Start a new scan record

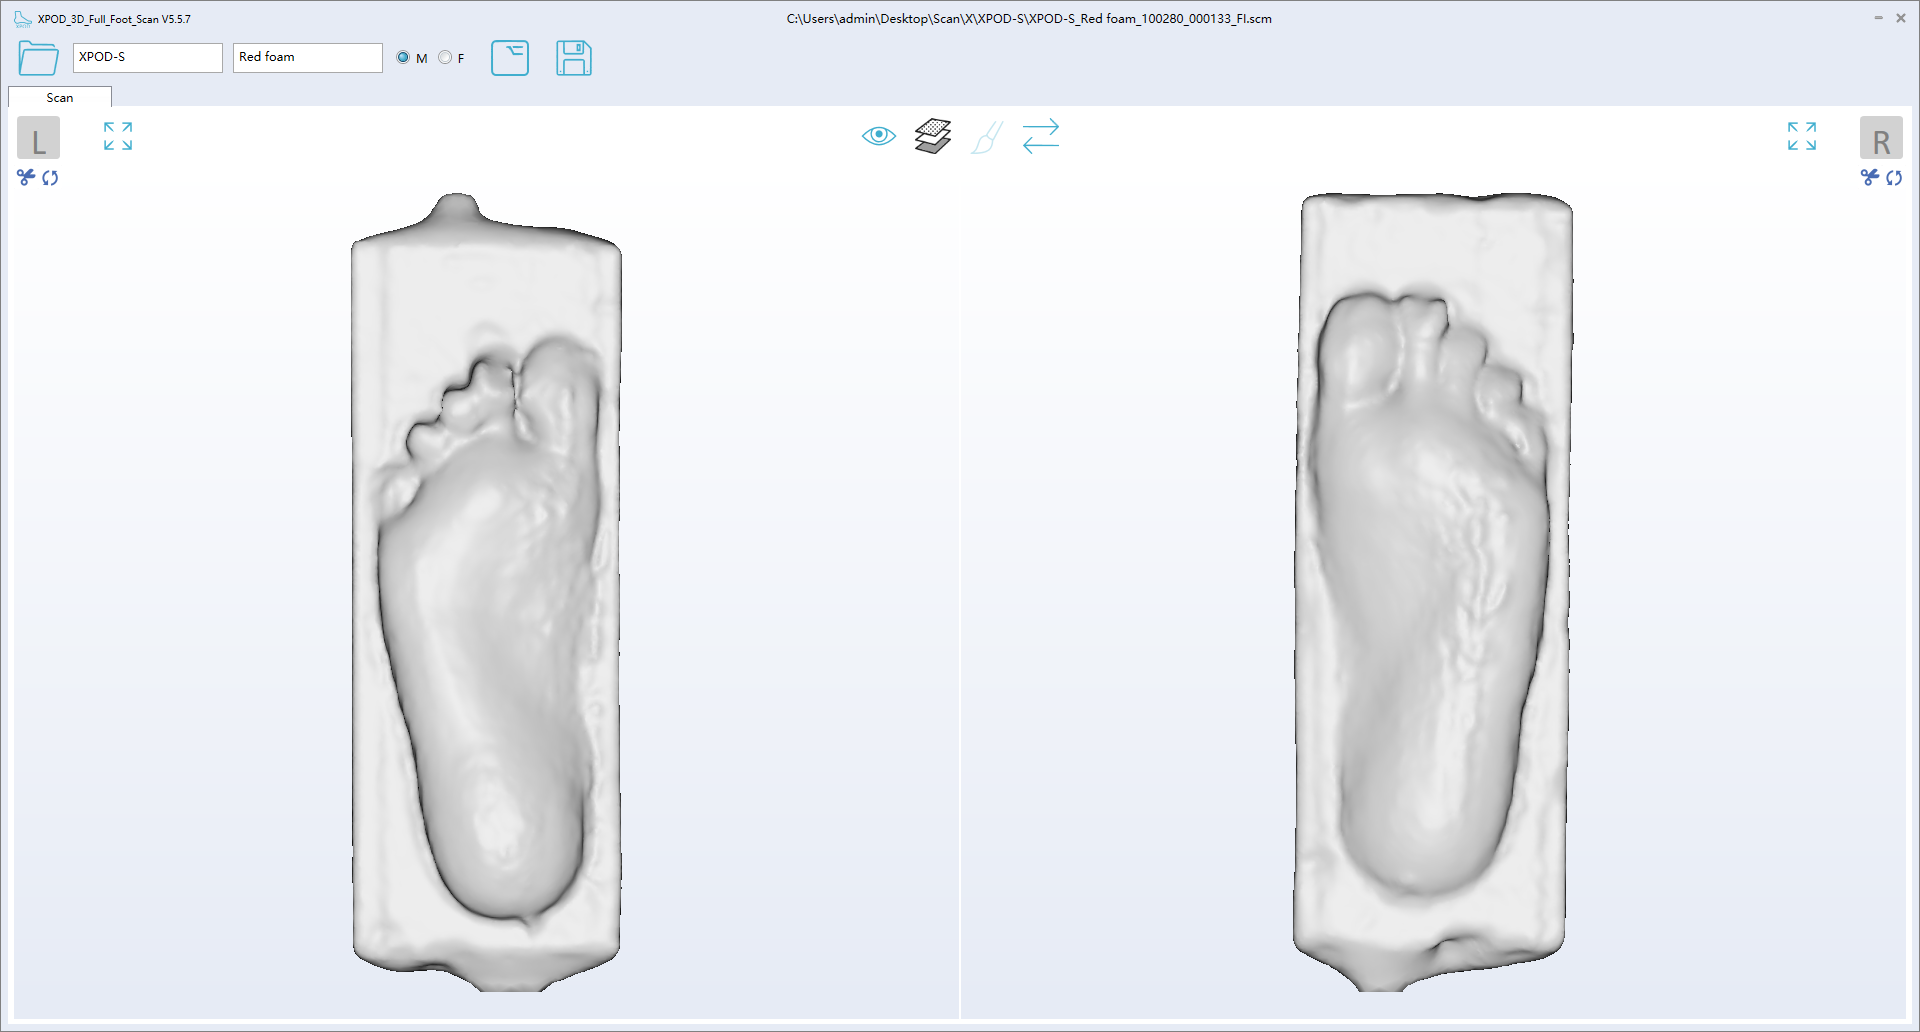pyautogui.click(x=510, y=58)
